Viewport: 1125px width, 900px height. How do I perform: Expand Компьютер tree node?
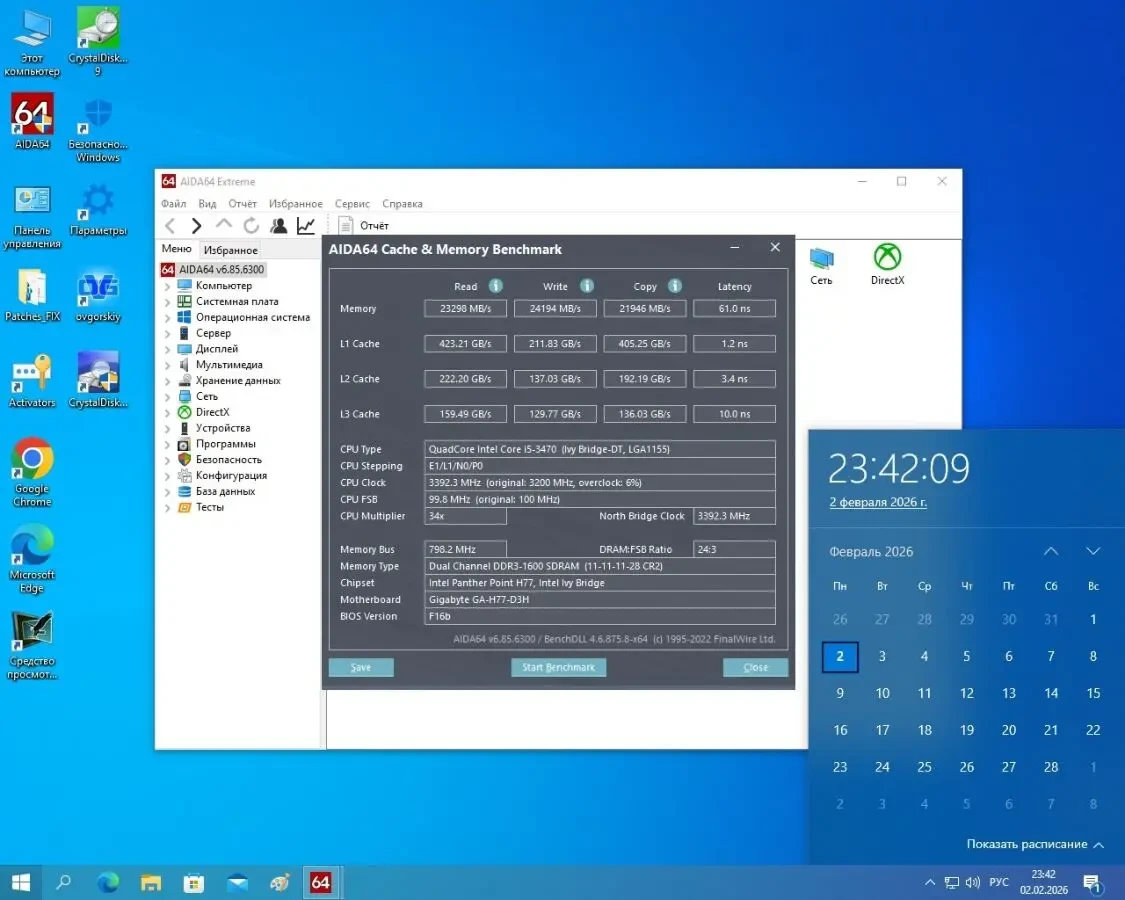coord(167,286)
